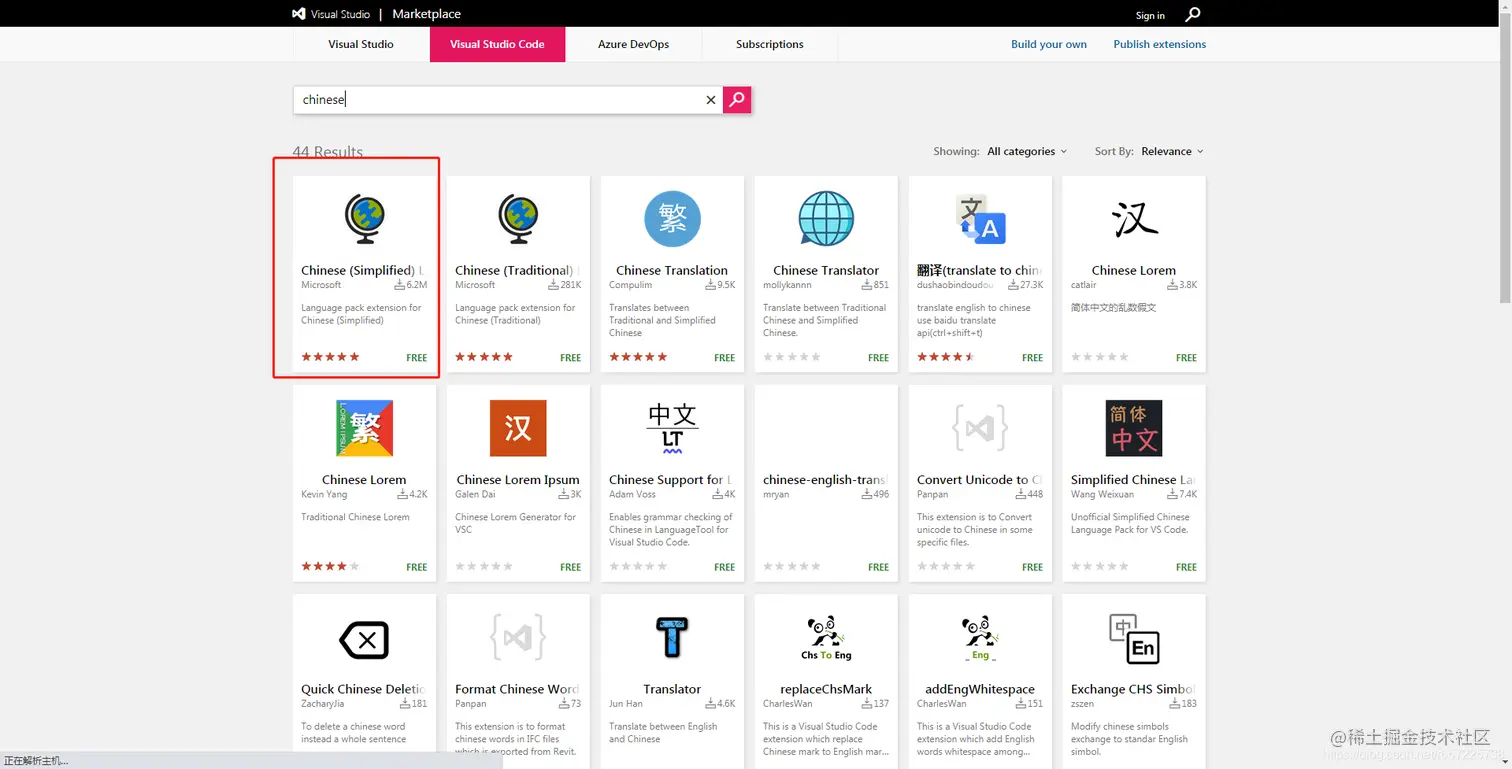Click 281K download count
The image size is (1512, 769).
[x=565, y=285]
